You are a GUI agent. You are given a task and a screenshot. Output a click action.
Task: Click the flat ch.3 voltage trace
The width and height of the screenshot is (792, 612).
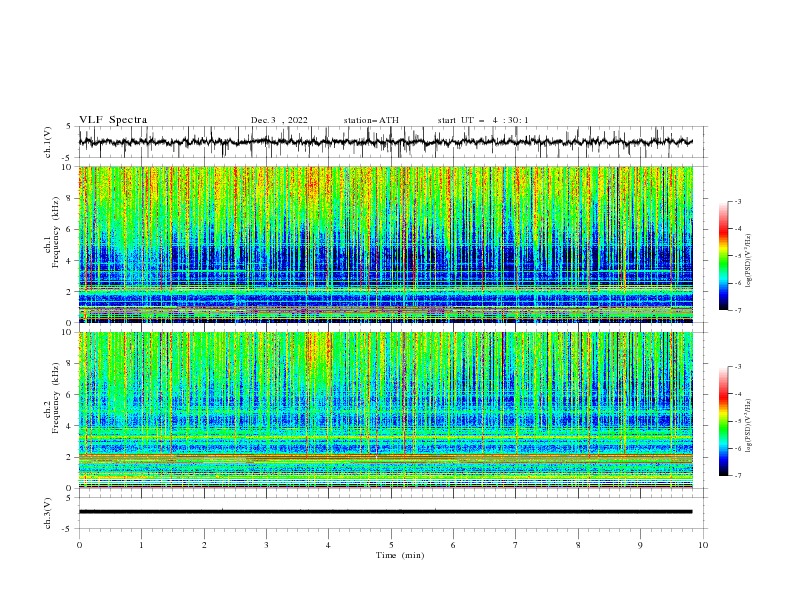click(x=385, y=512)
